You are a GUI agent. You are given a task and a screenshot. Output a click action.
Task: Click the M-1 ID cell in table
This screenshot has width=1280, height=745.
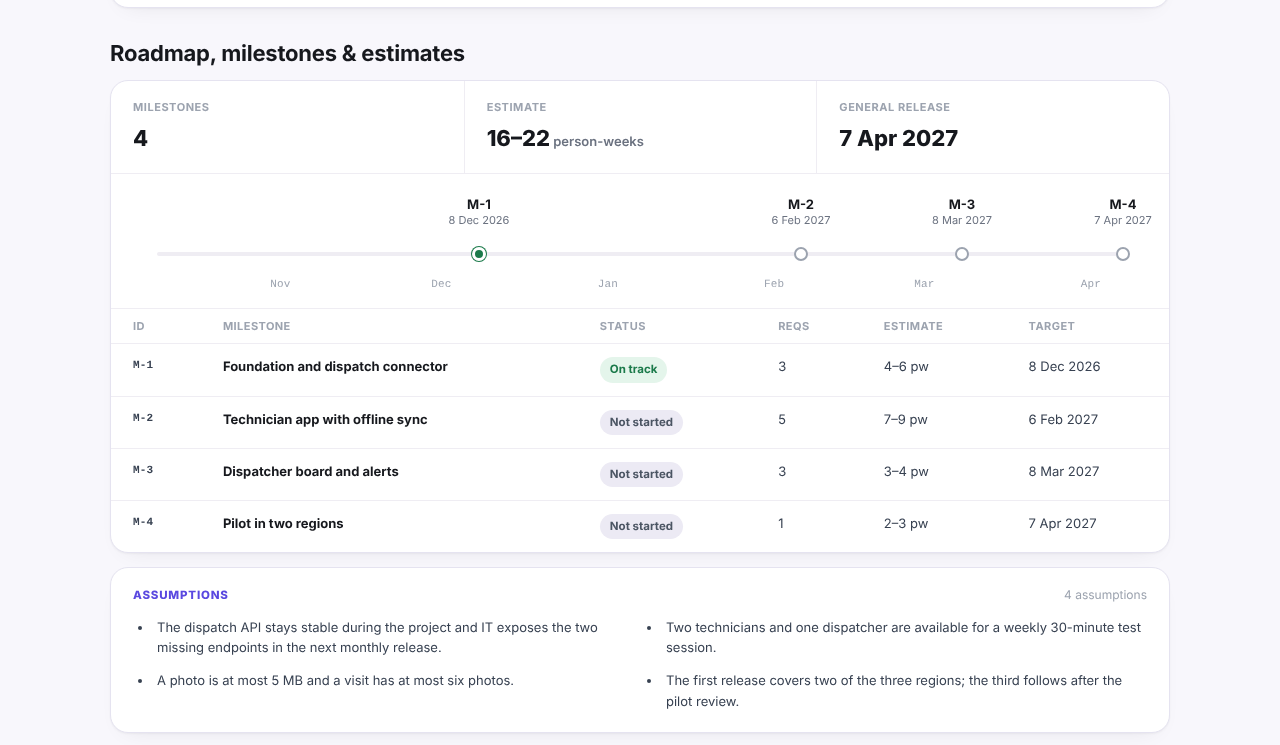point(143,365)
